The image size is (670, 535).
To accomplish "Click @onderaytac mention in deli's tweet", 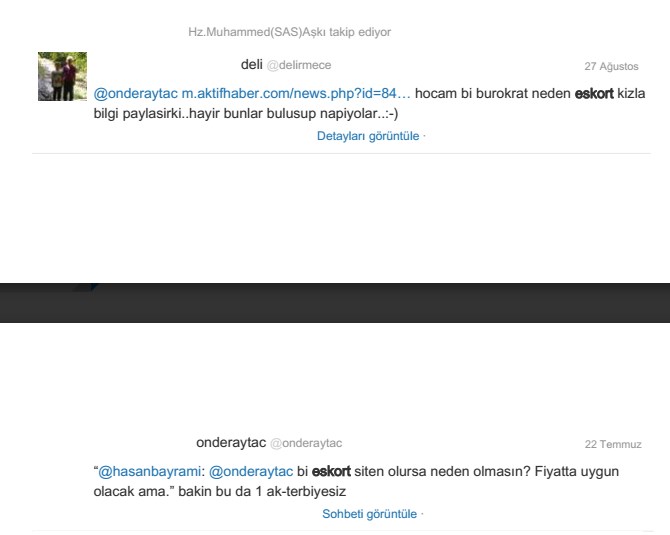I will tap(135, 94).
